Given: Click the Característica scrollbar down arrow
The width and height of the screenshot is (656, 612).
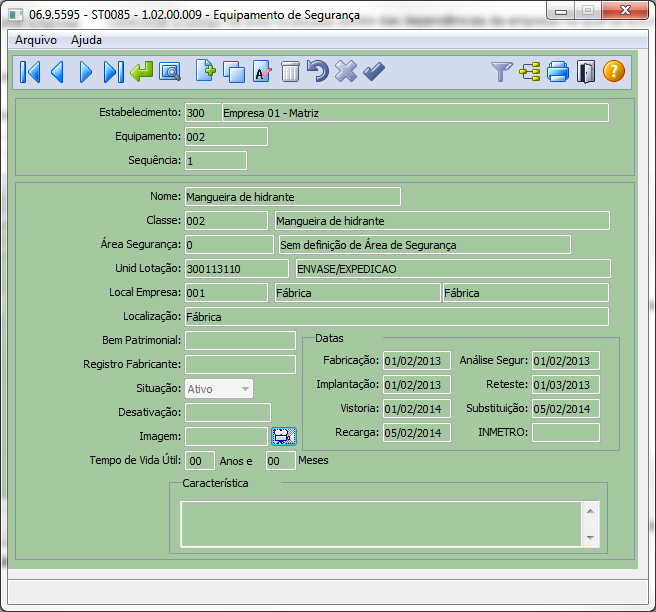Looking at the screenshot, I should coord(590,538).
